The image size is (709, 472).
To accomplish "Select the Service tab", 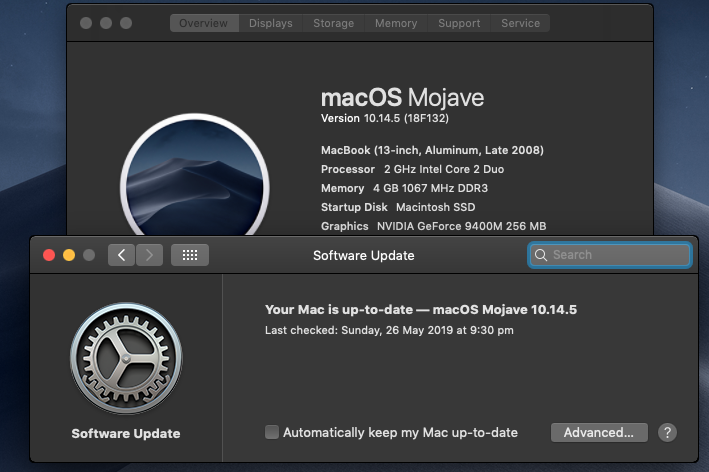I will point(520,23).
